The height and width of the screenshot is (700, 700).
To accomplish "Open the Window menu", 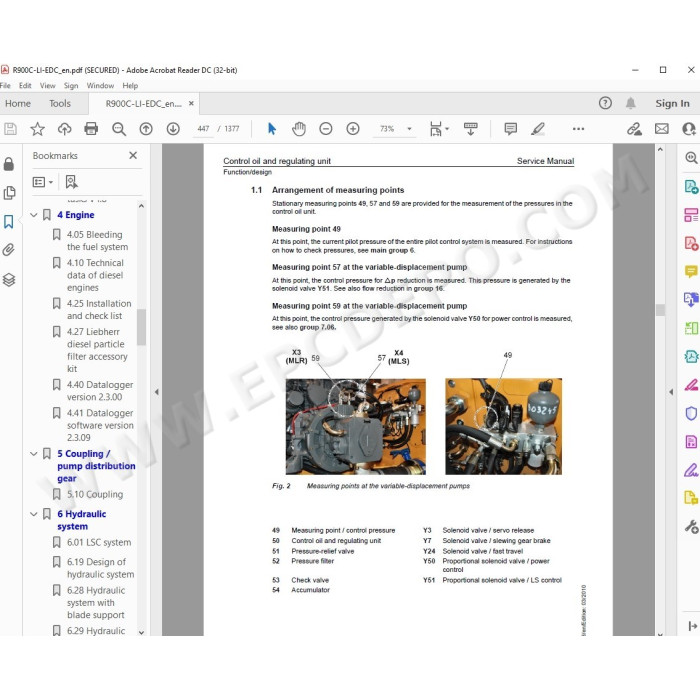I will click(100, 85).
